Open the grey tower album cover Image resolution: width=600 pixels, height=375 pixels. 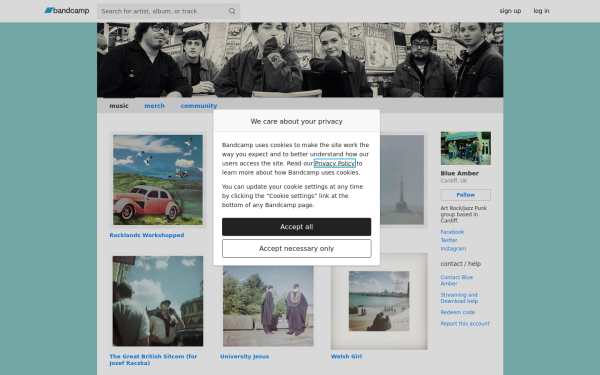coord(403,180)
